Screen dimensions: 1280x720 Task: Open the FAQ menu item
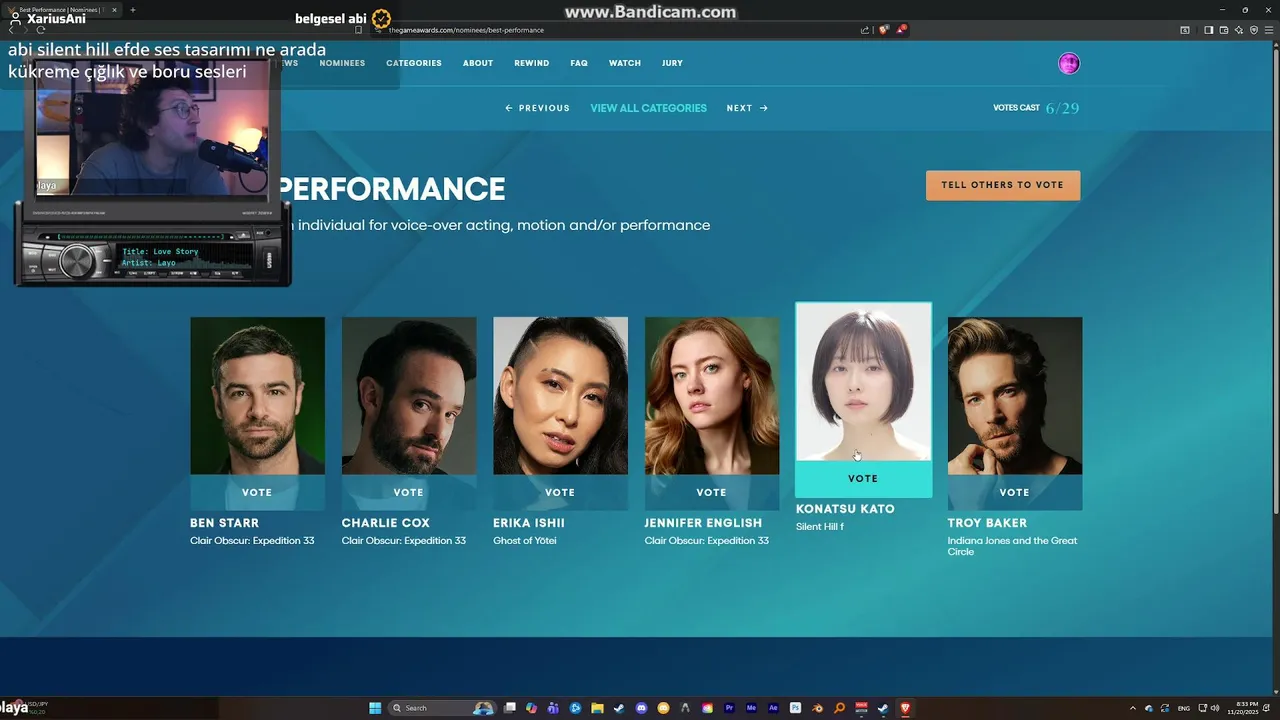click(579, 63)
